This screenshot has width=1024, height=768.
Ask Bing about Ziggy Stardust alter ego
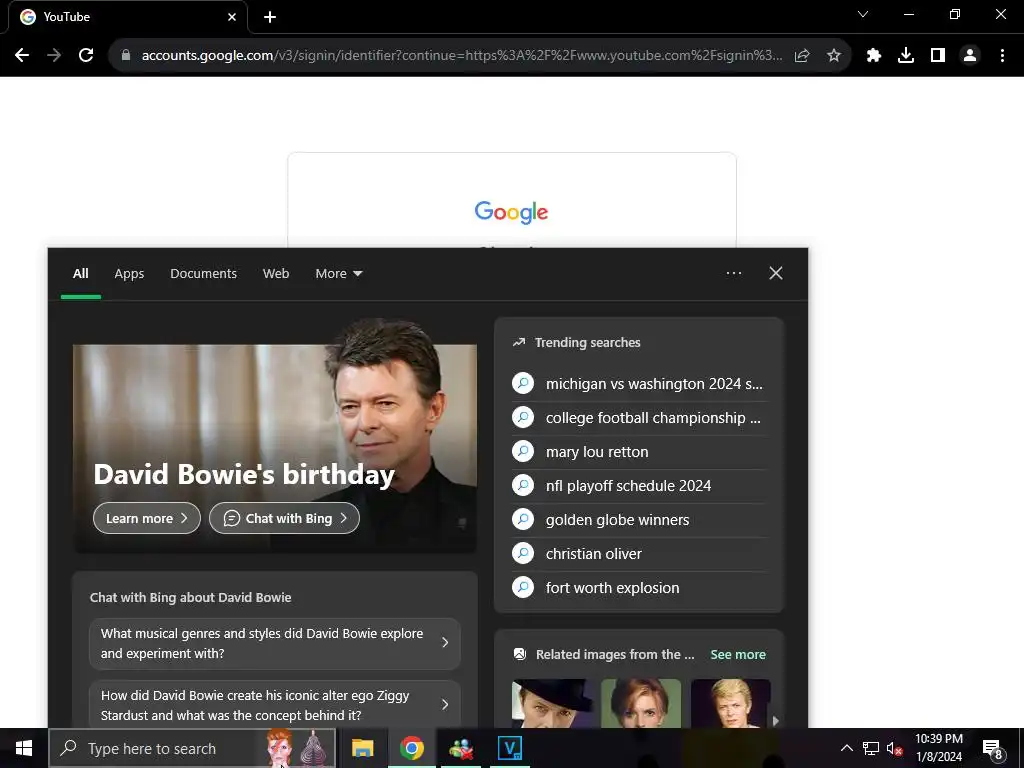coord(274,705)
